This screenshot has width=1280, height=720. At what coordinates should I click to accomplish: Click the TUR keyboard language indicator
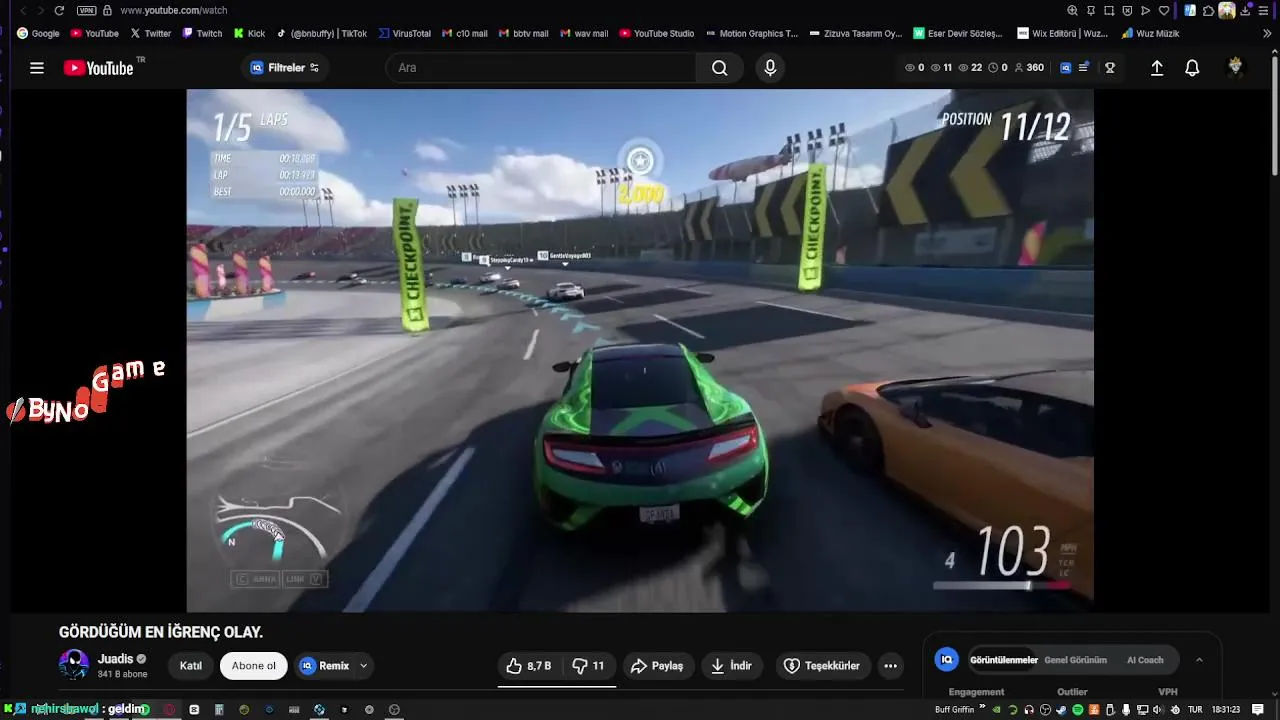coord(1194,710)
